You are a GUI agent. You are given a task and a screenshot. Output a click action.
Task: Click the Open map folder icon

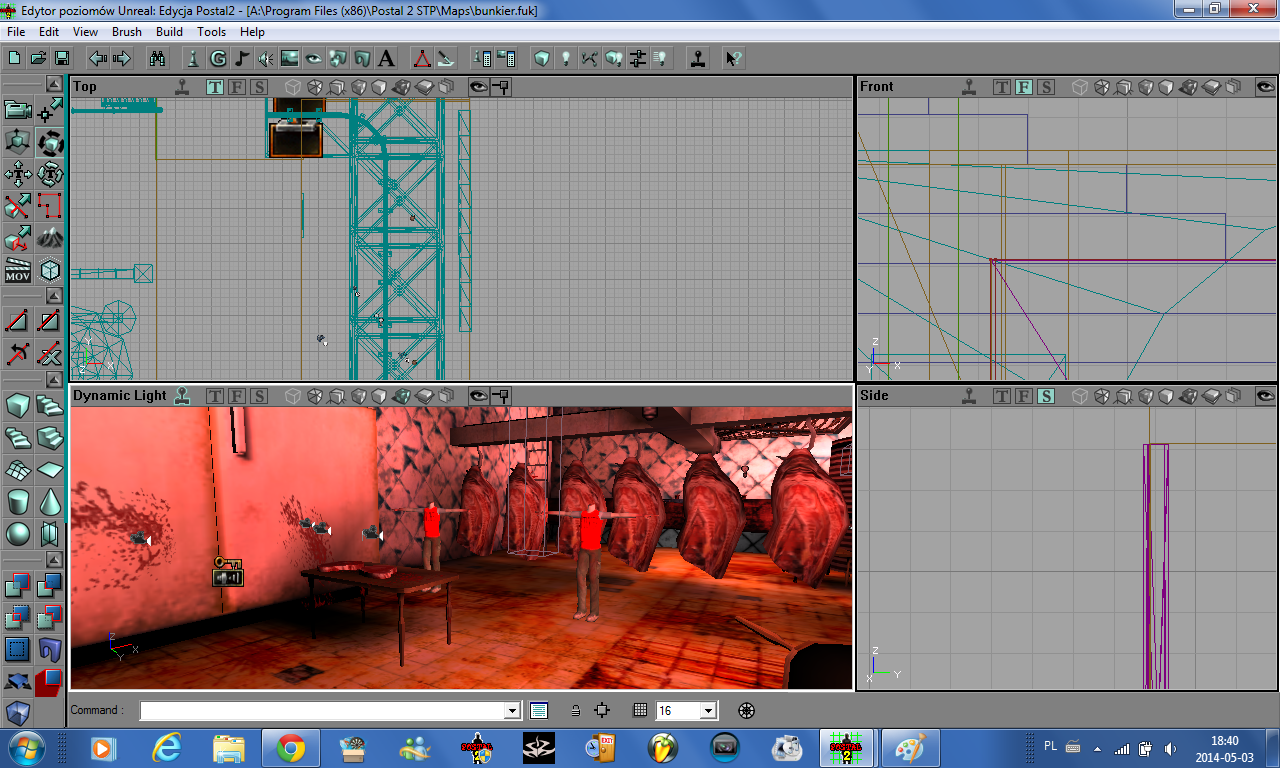click(x=38, y=58)
